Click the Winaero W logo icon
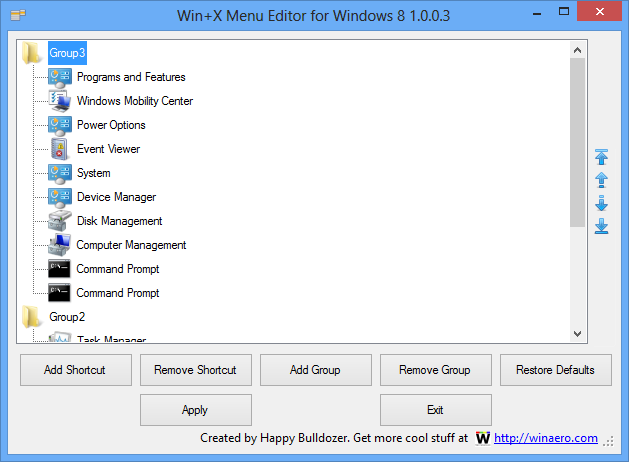This screenshot has height=462, width=629. (483, 438)
